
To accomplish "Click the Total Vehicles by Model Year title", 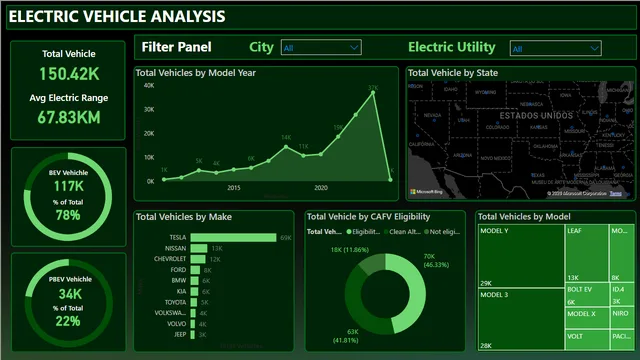I will tap(196, 73).
